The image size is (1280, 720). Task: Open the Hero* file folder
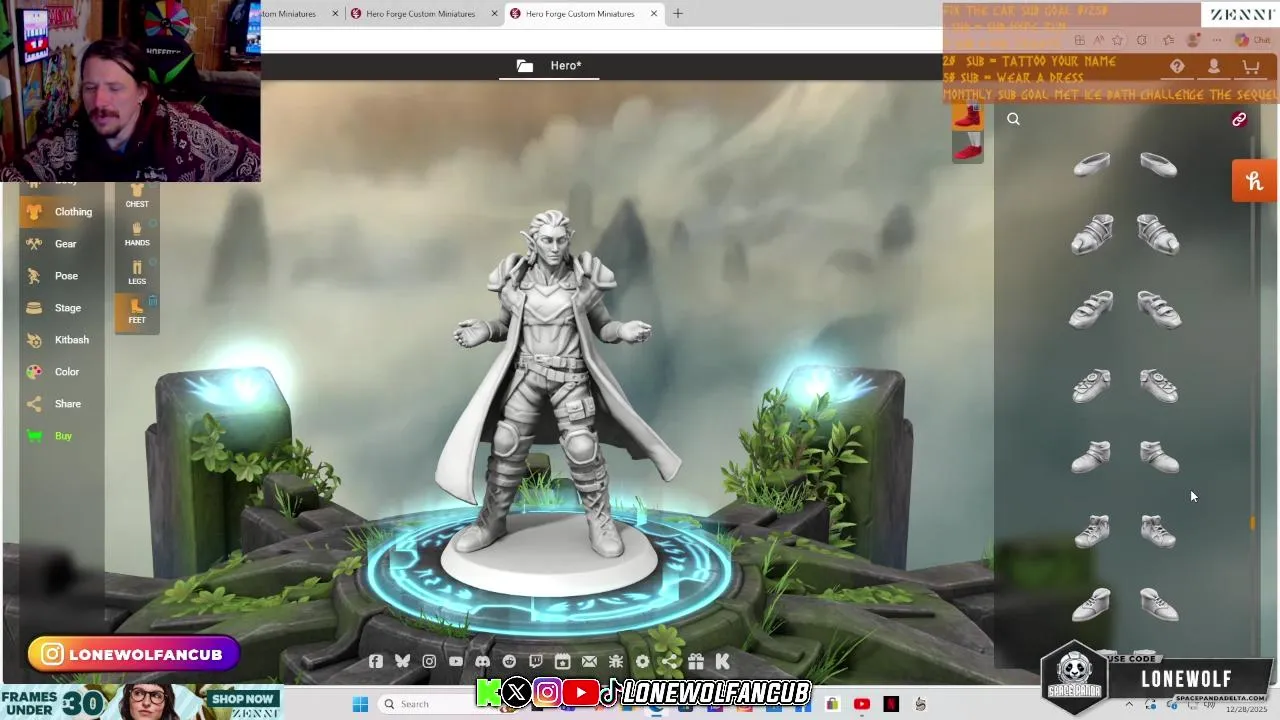point(550,66)
